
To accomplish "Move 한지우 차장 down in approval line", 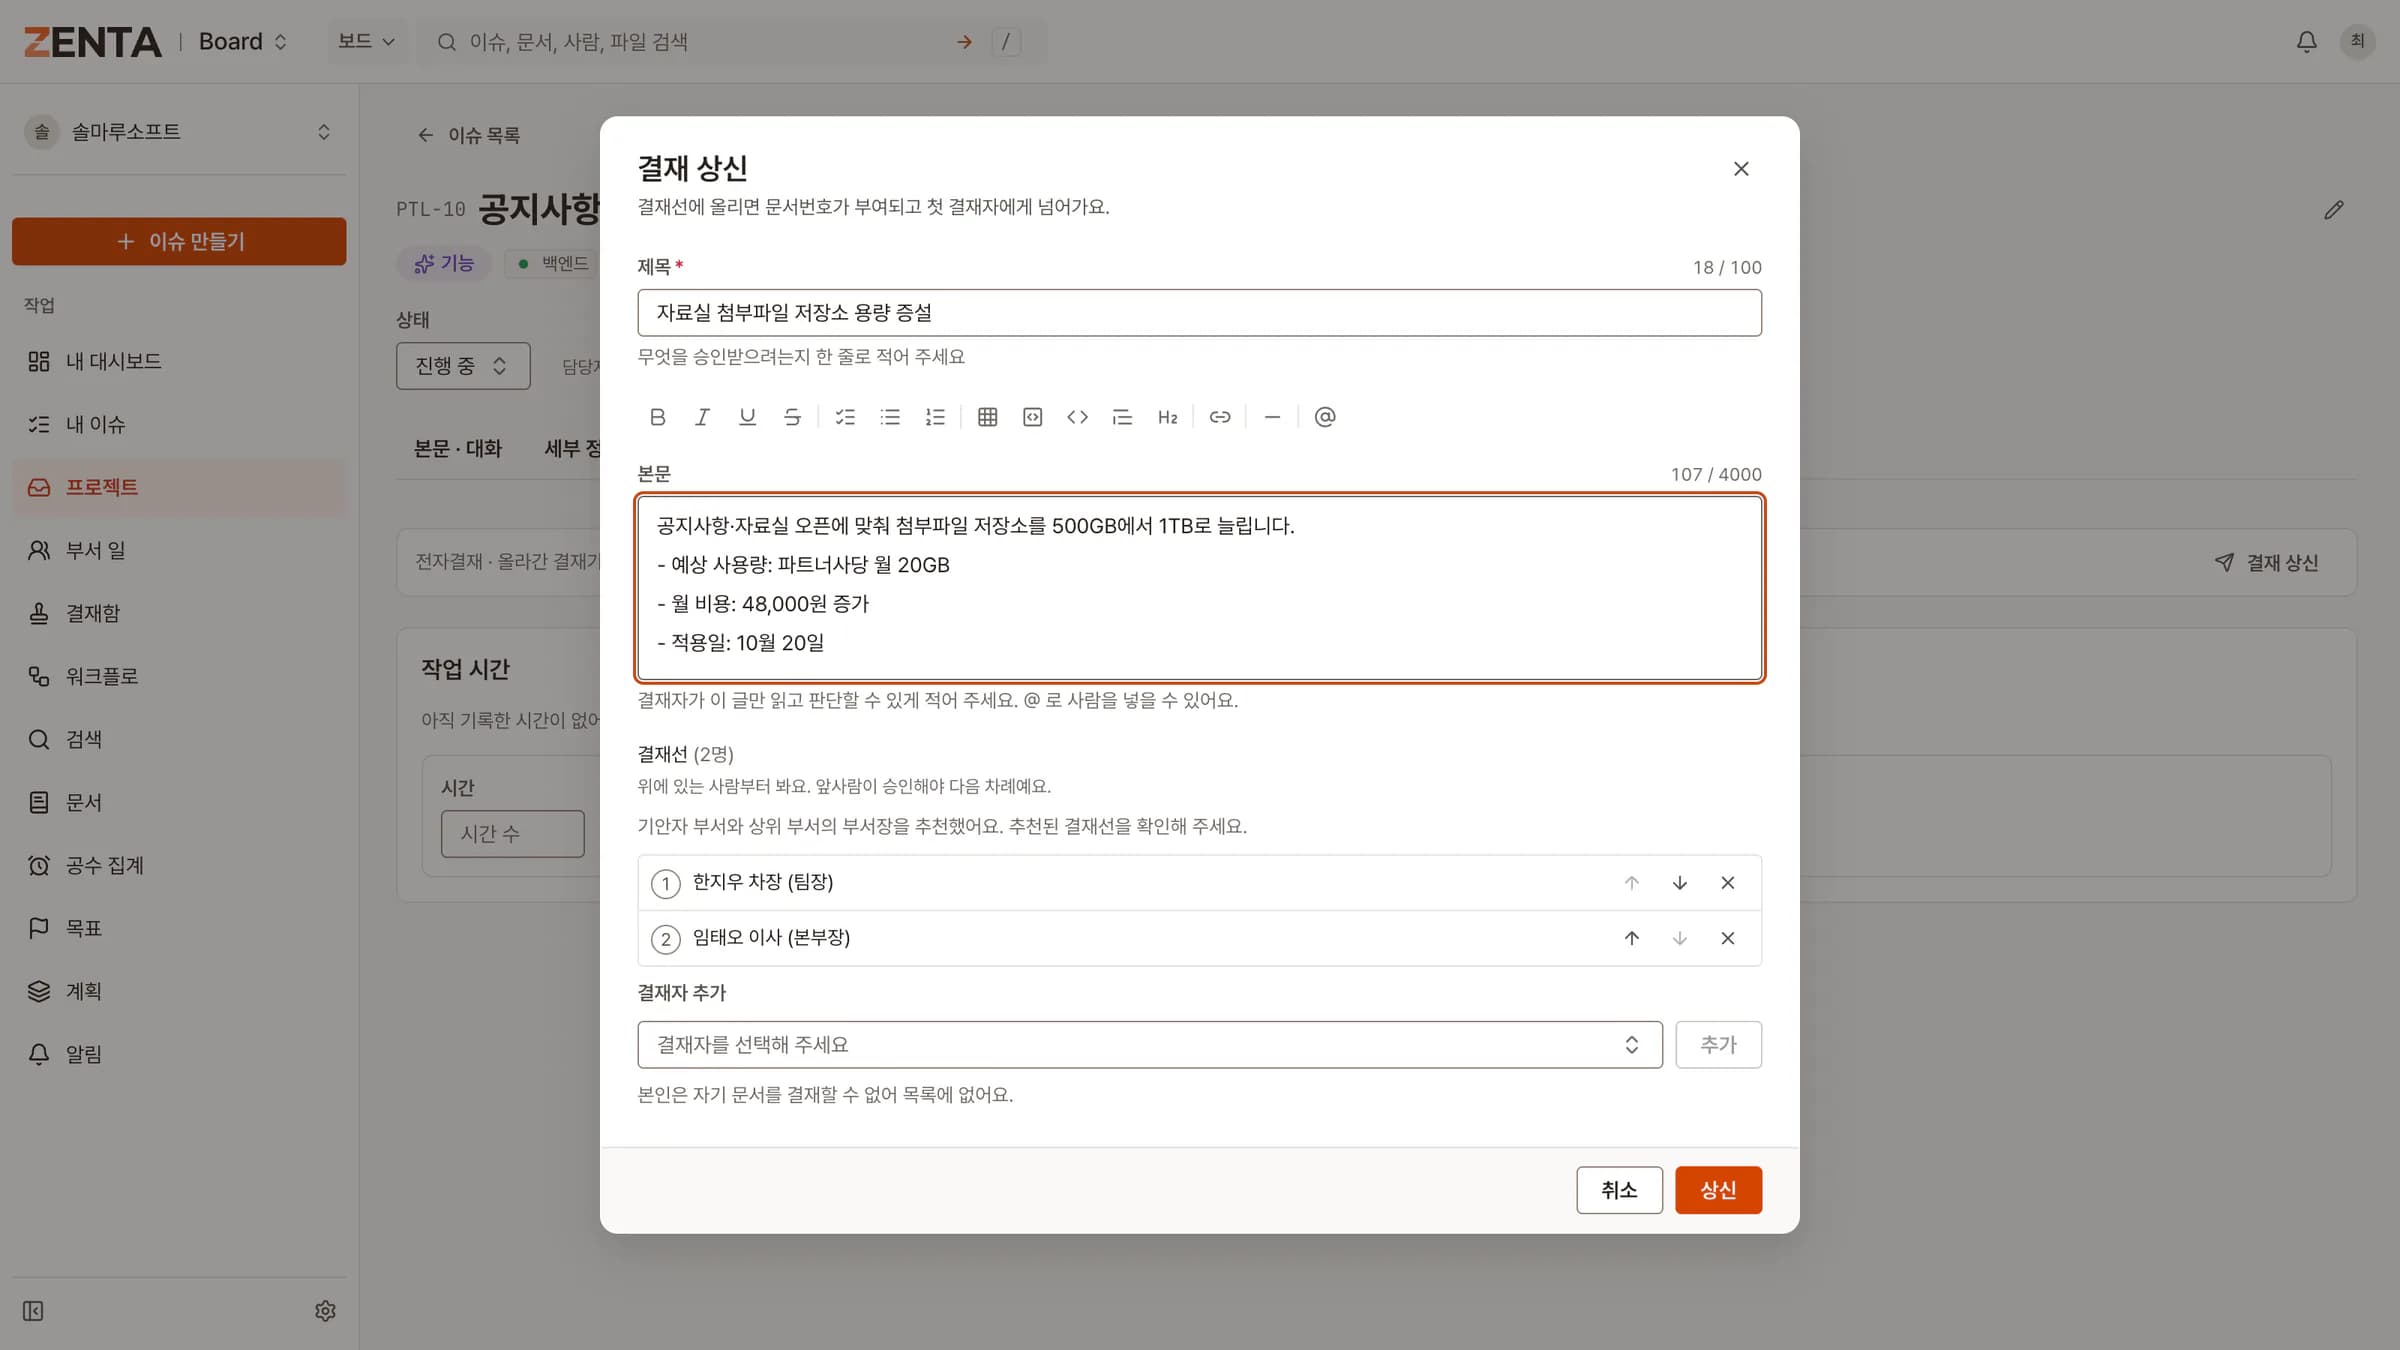I will pyautogui.click(x=1680, y=883).
